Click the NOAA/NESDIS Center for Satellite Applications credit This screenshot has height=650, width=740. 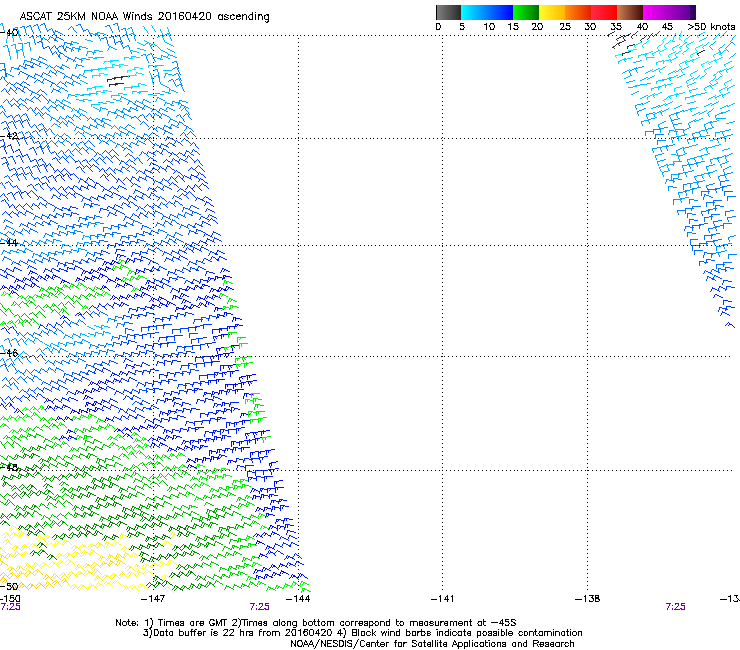pyautogui.click(x=432, y=644)
